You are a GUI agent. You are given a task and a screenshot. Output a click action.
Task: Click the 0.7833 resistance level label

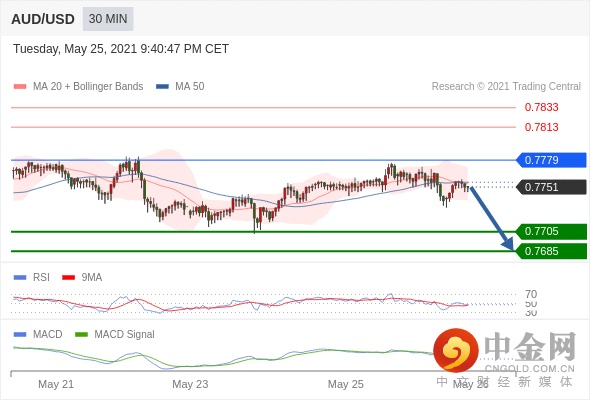point(541,107)
